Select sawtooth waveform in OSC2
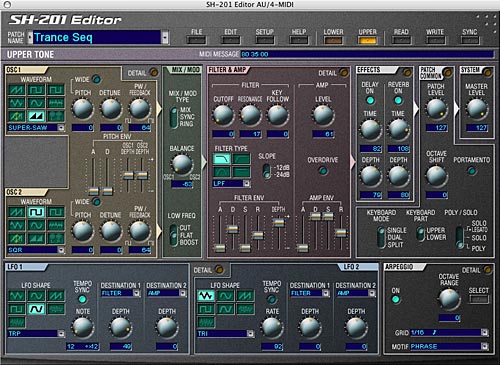500x365 pixels. pyautogui.click(x=17, y=212)
